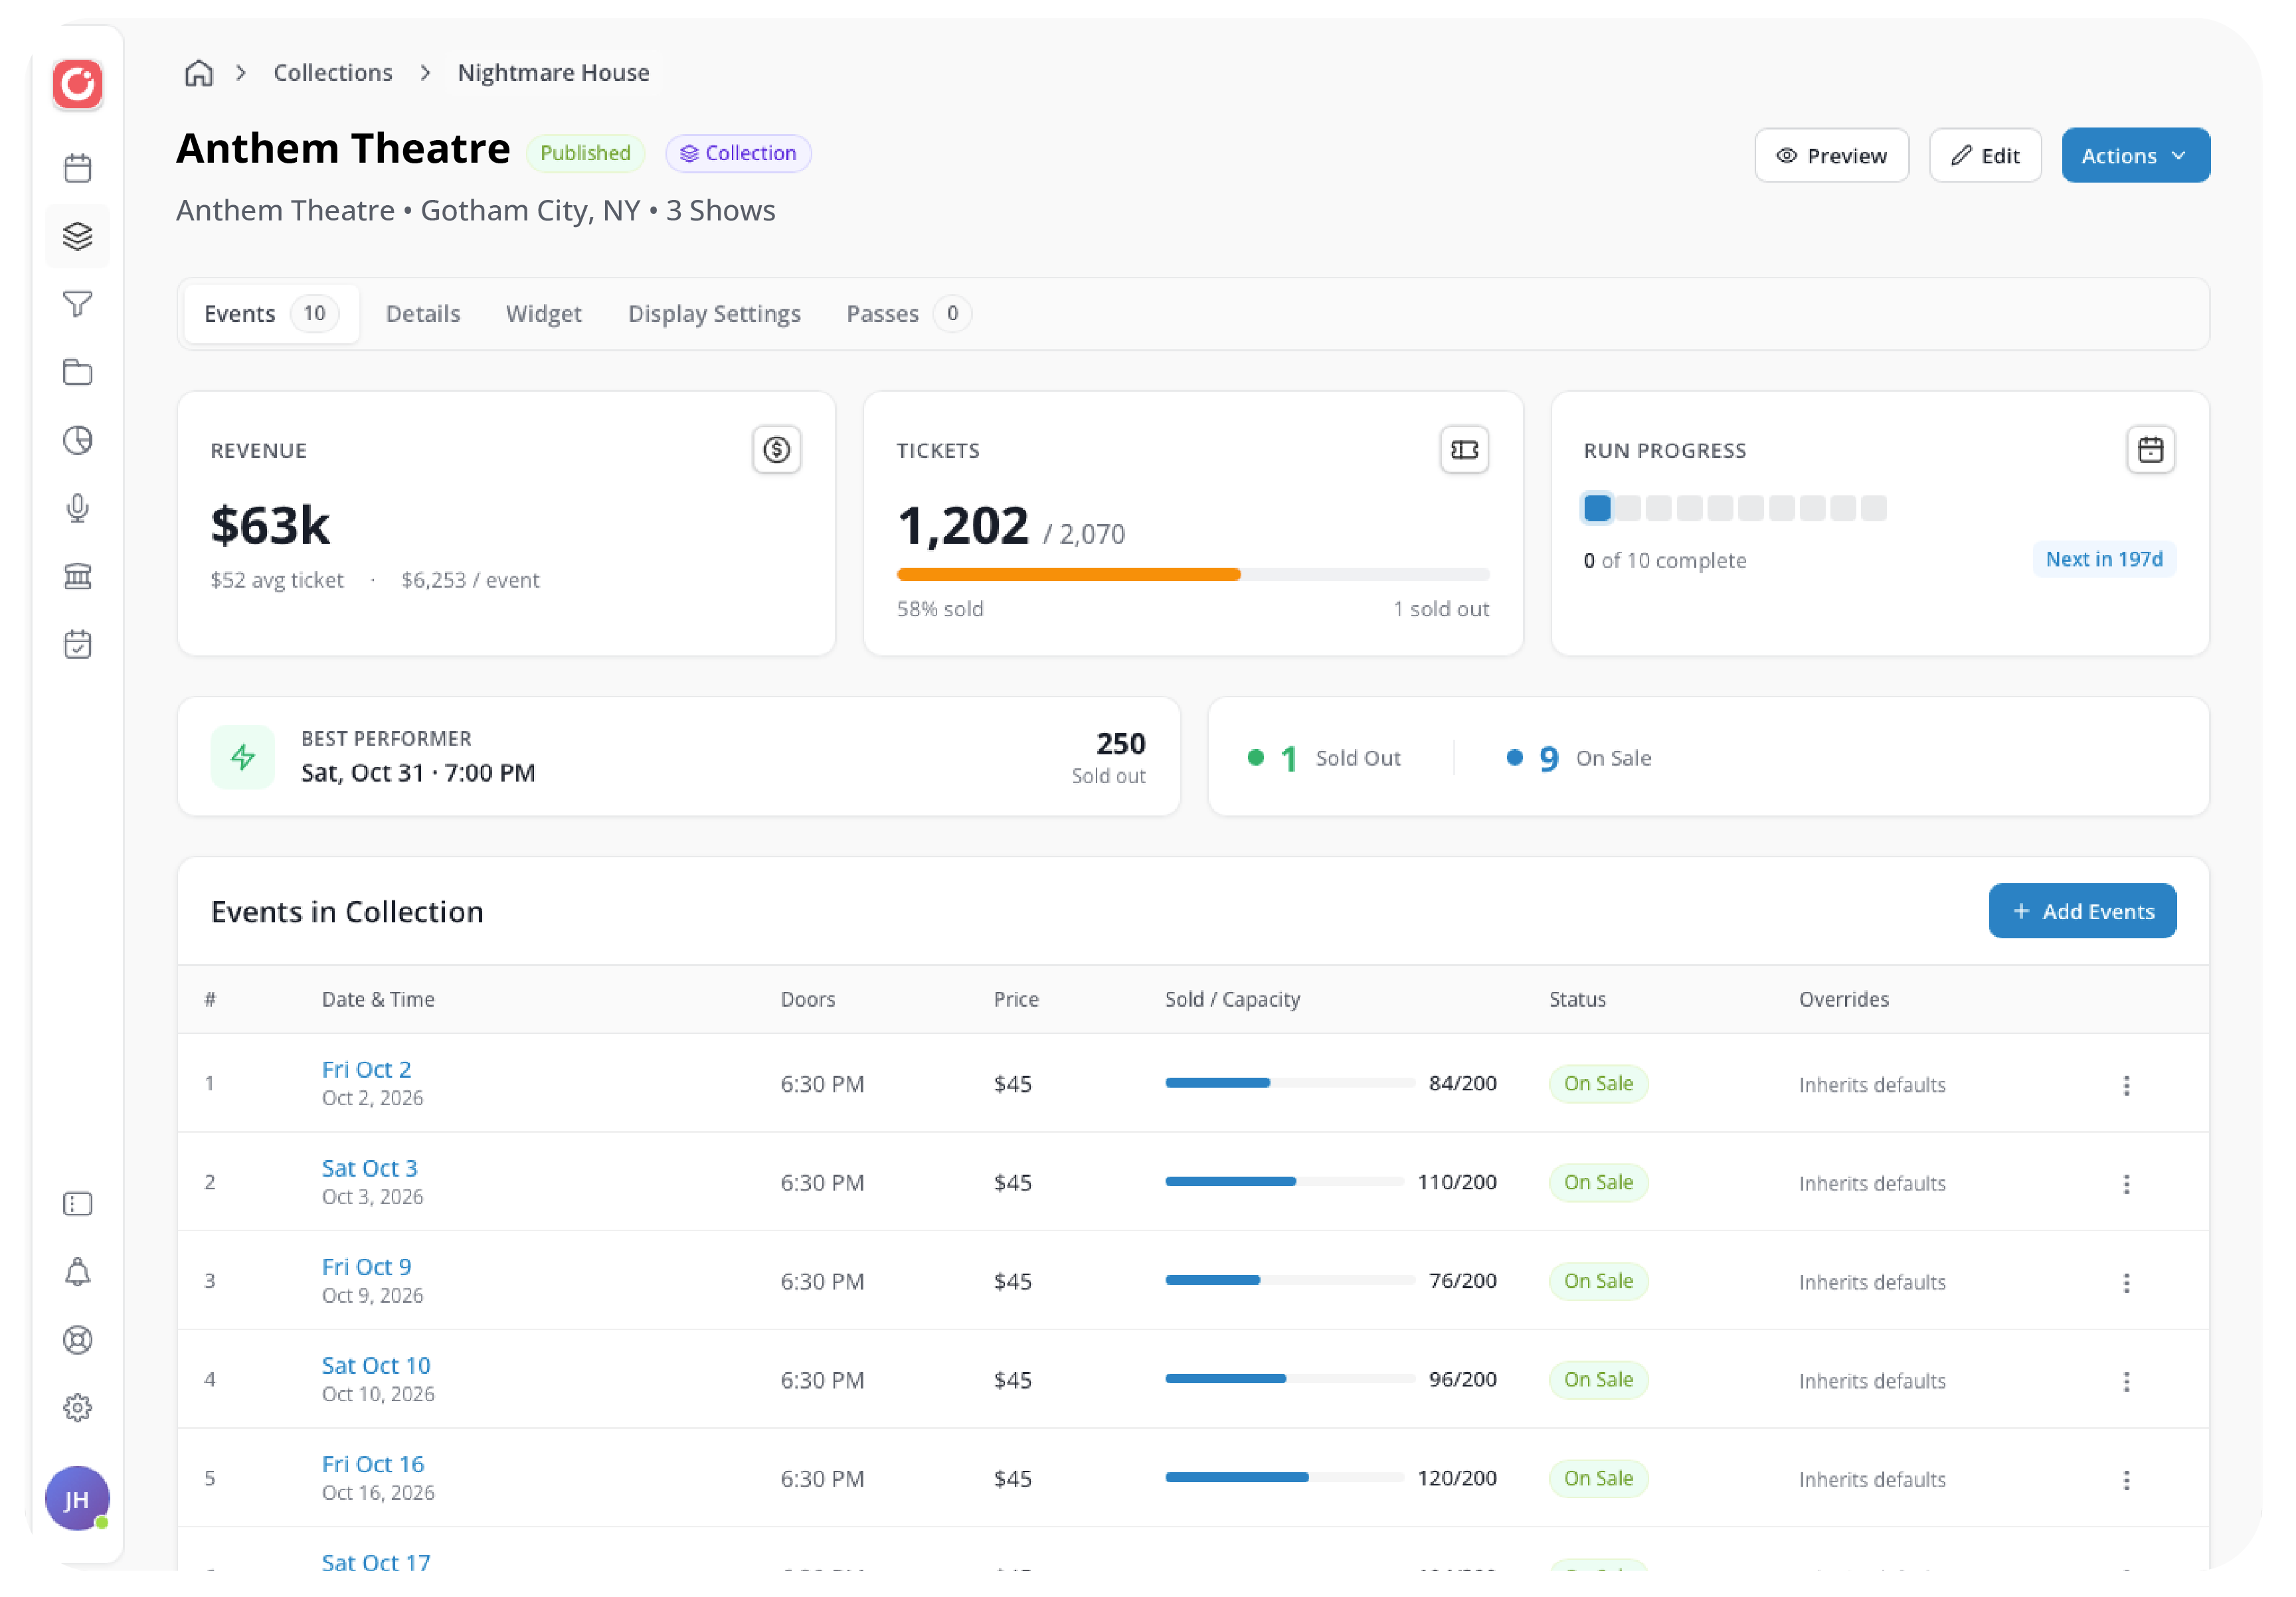Click the stacked layers collections sidebar icon
Image resolution: width=2296 pixels, height=1597 pixels.
(x=78, y=236)
